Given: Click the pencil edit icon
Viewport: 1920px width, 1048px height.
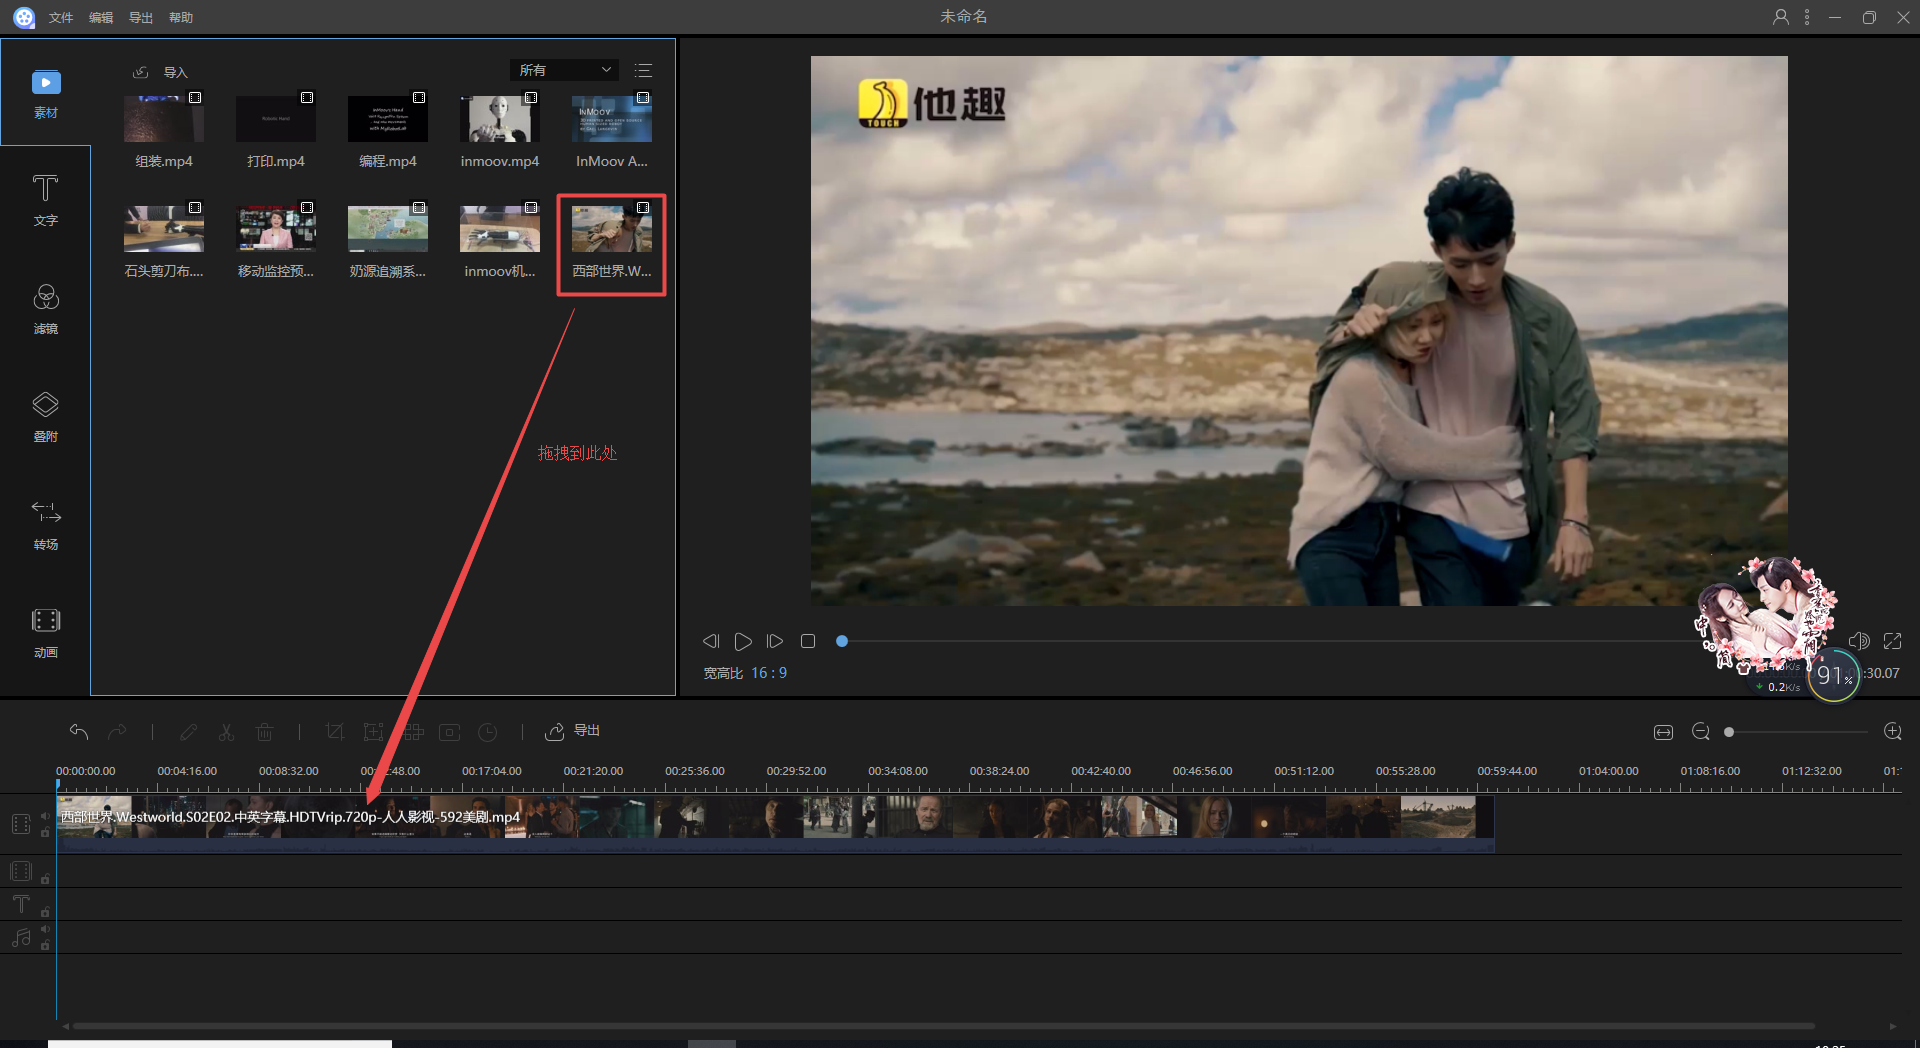Looking at the screenshot, I should (188, 732).
